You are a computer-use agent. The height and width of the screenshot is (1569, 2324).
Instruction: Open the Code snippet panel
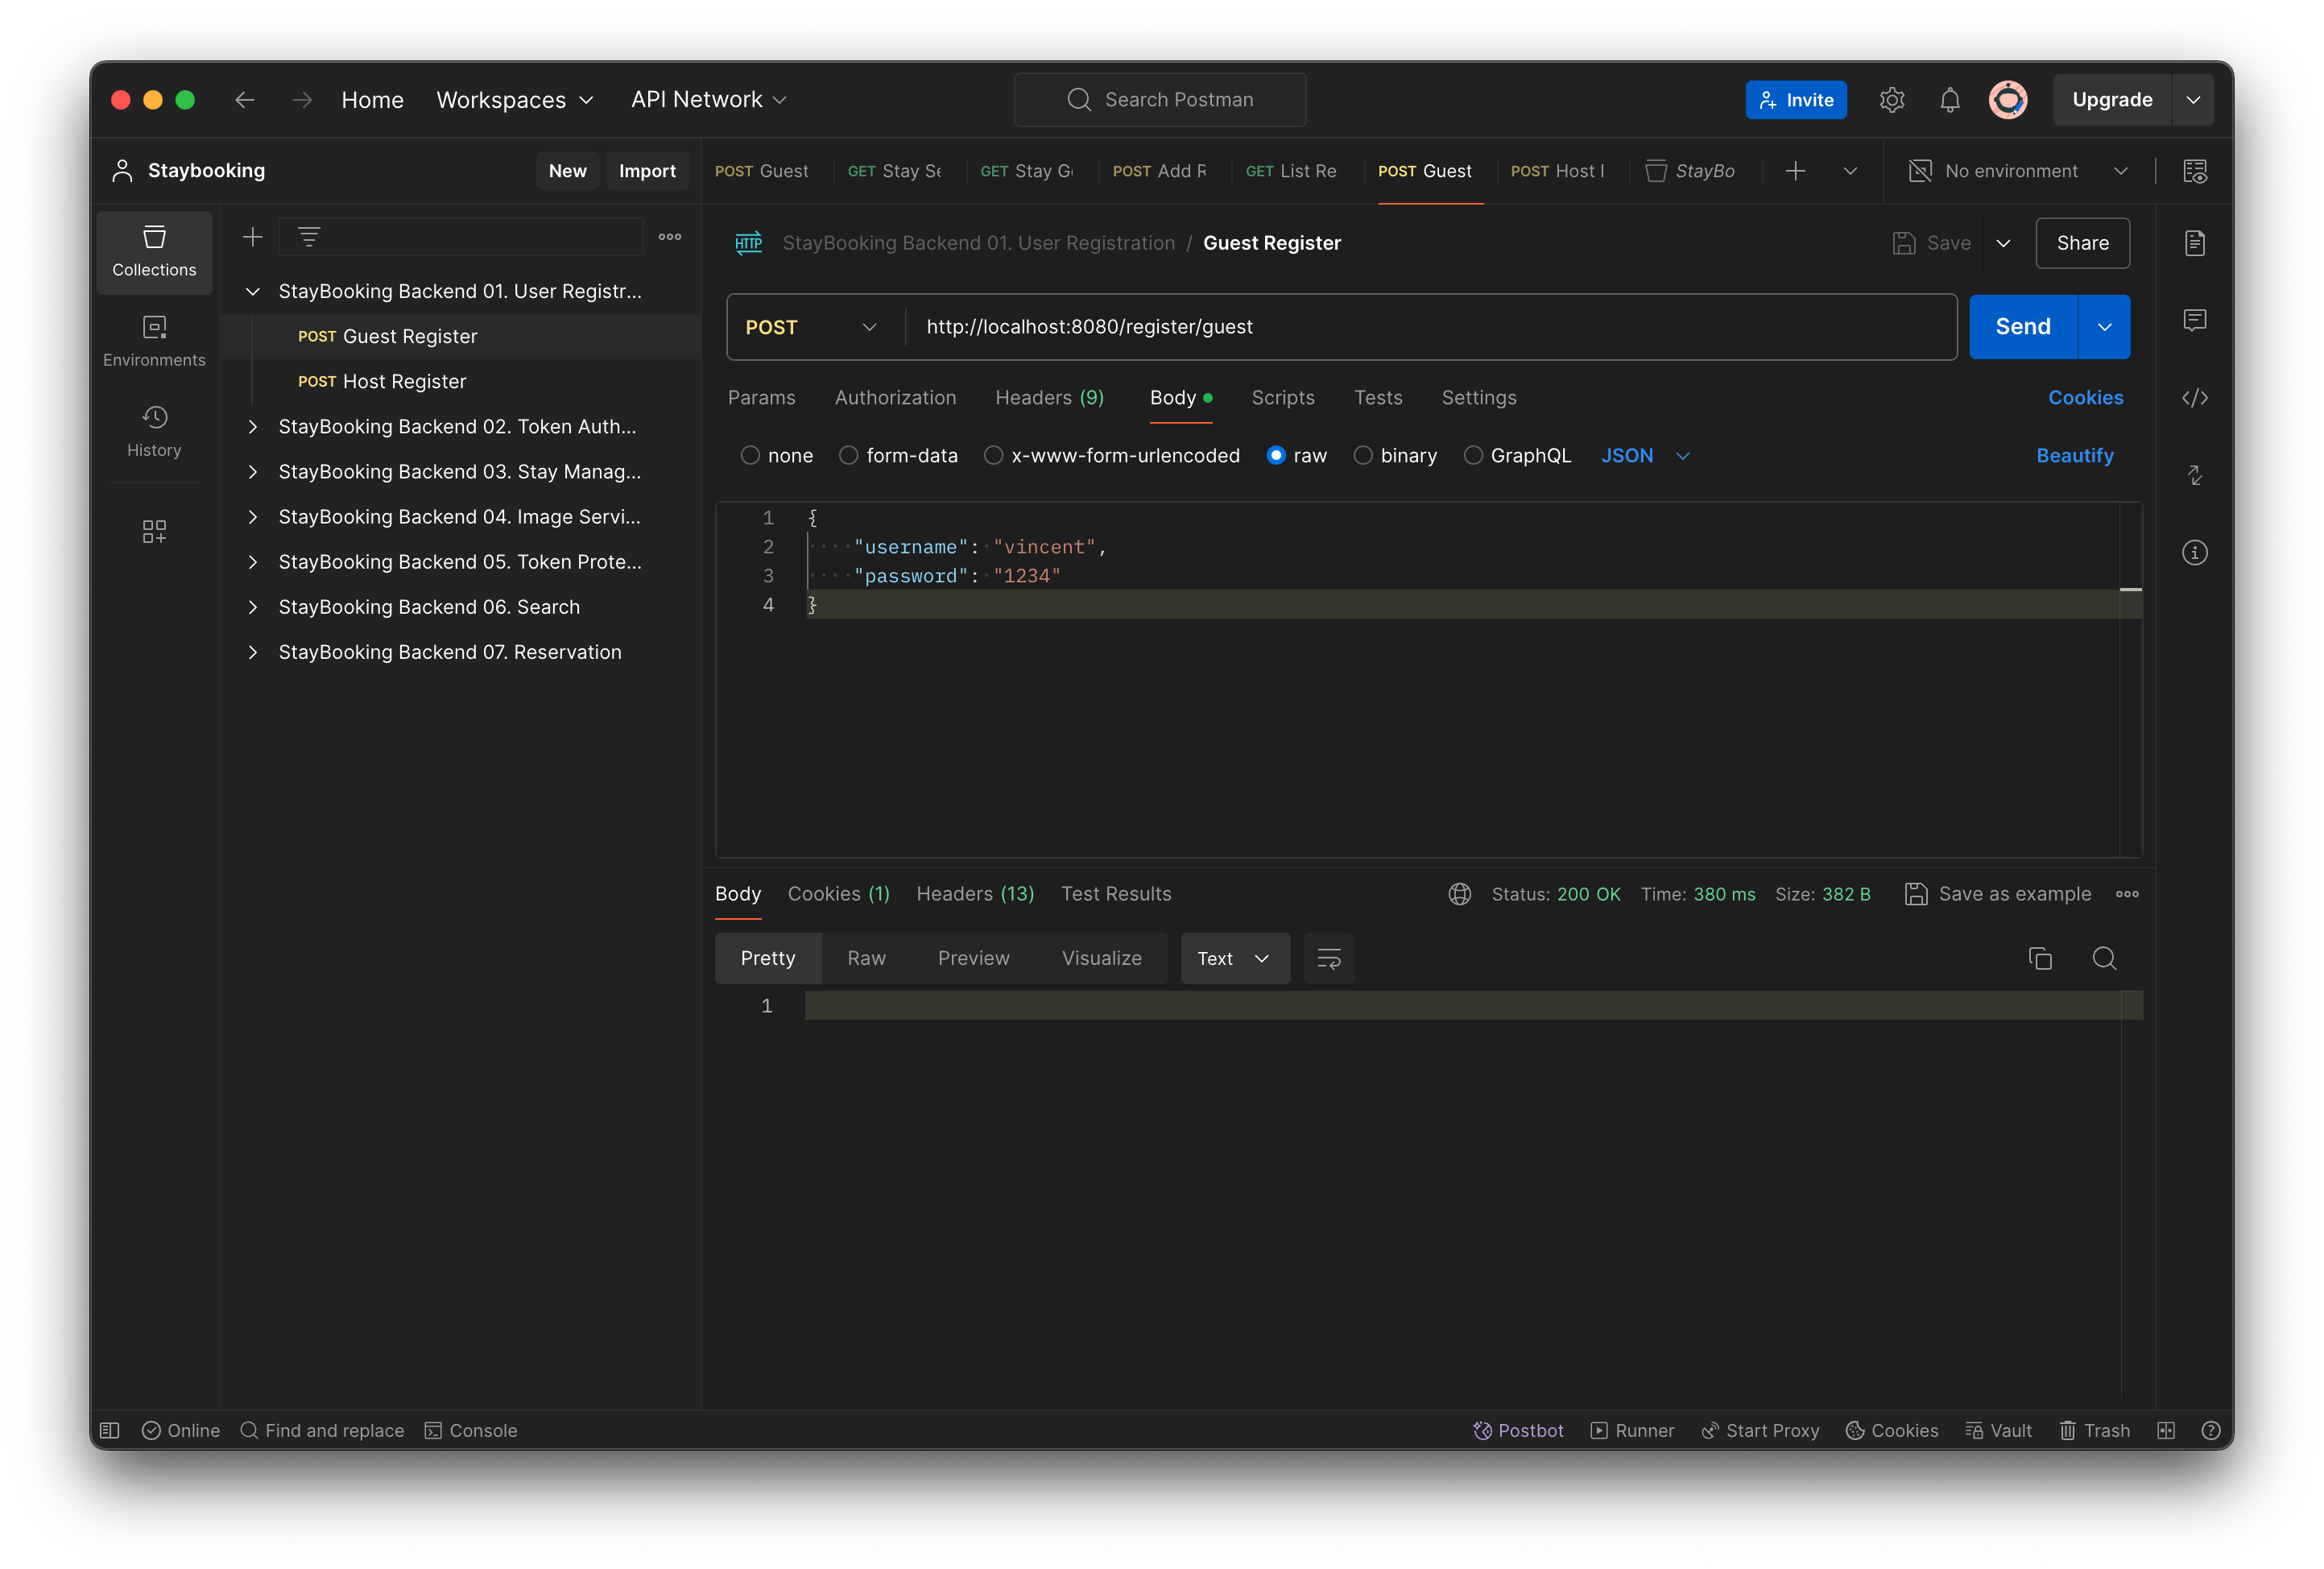[x=2196, y=397]
